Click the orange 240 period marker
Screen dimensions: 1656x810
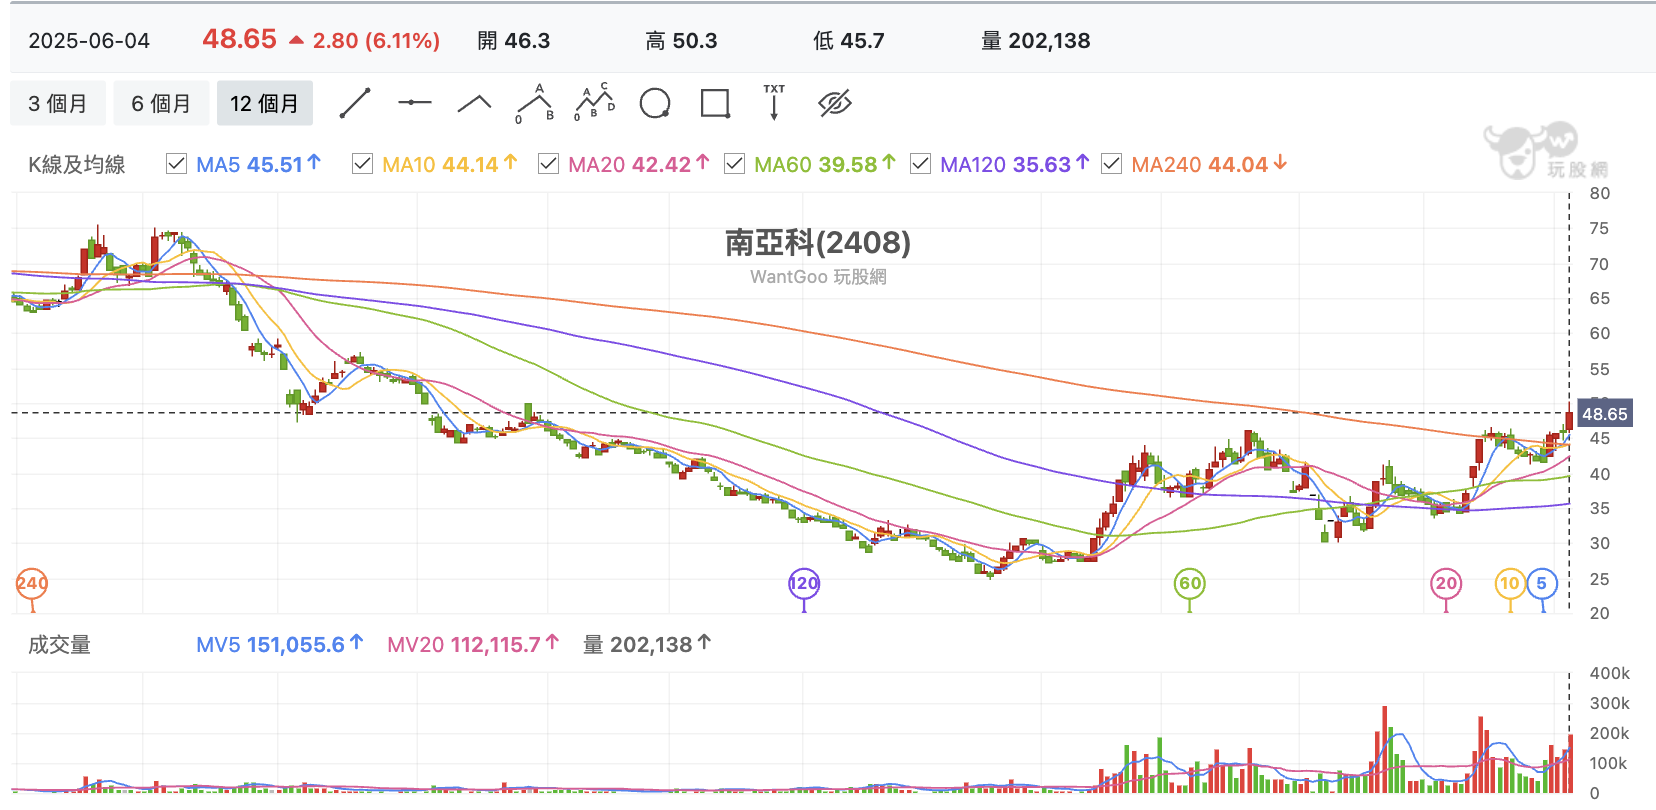coord(32,584)
